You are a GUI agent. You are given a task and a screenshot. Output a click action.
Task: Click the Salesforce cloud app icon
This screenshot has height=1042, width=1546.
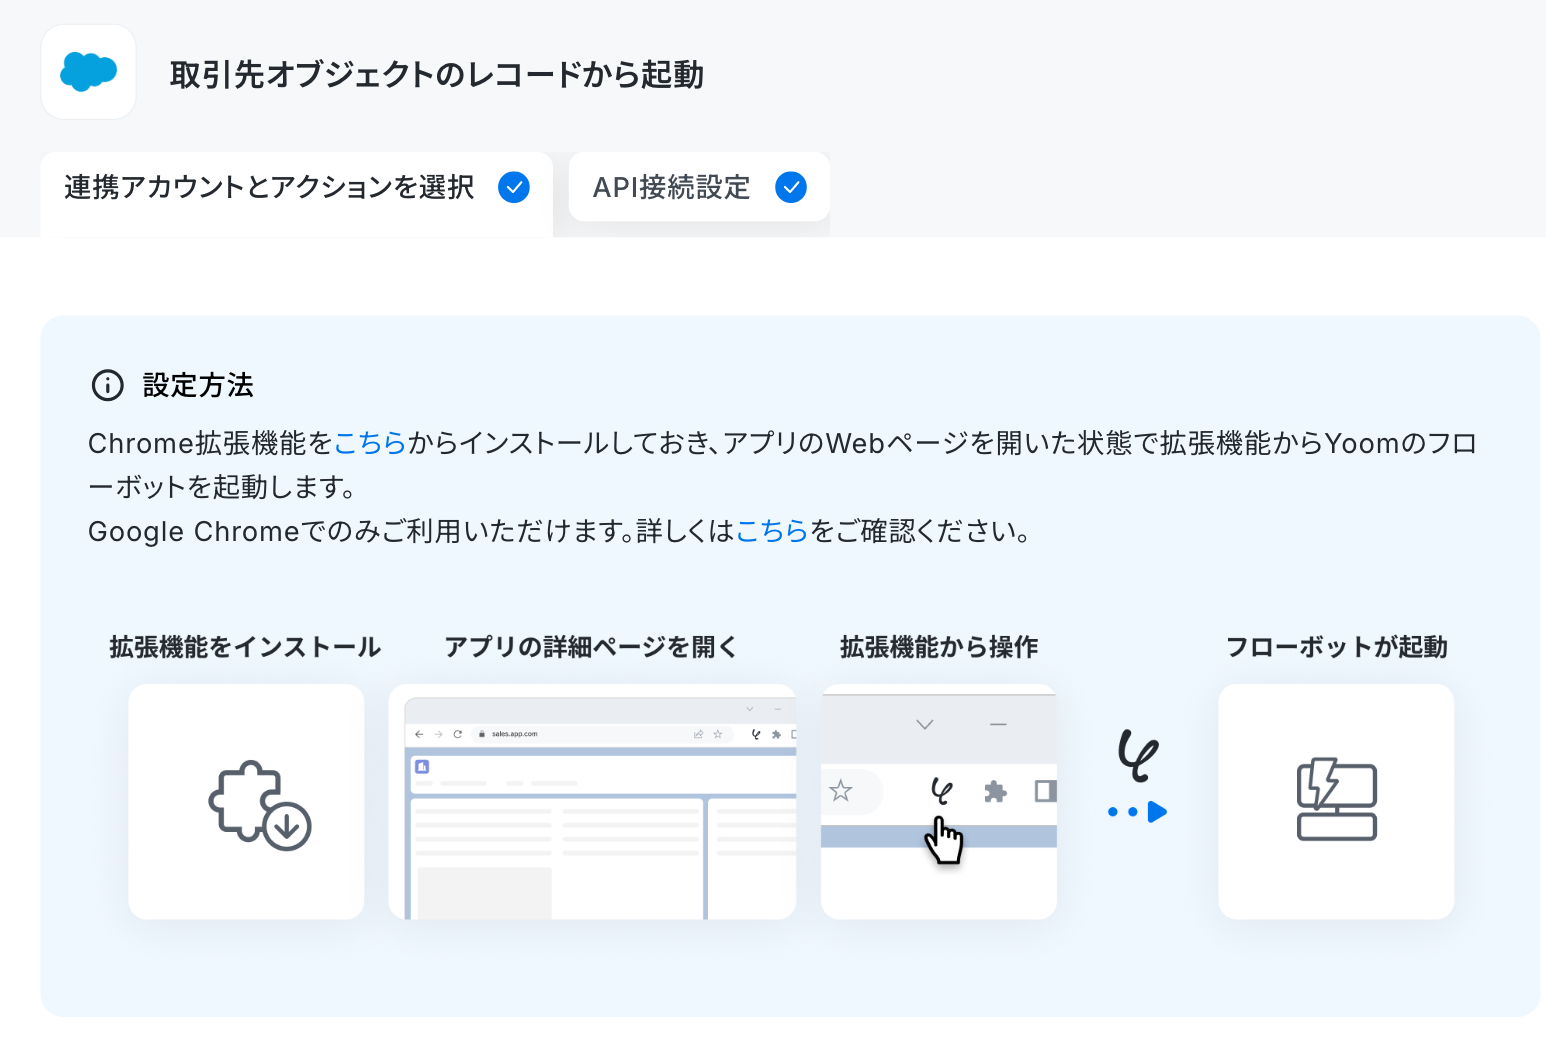89,72
